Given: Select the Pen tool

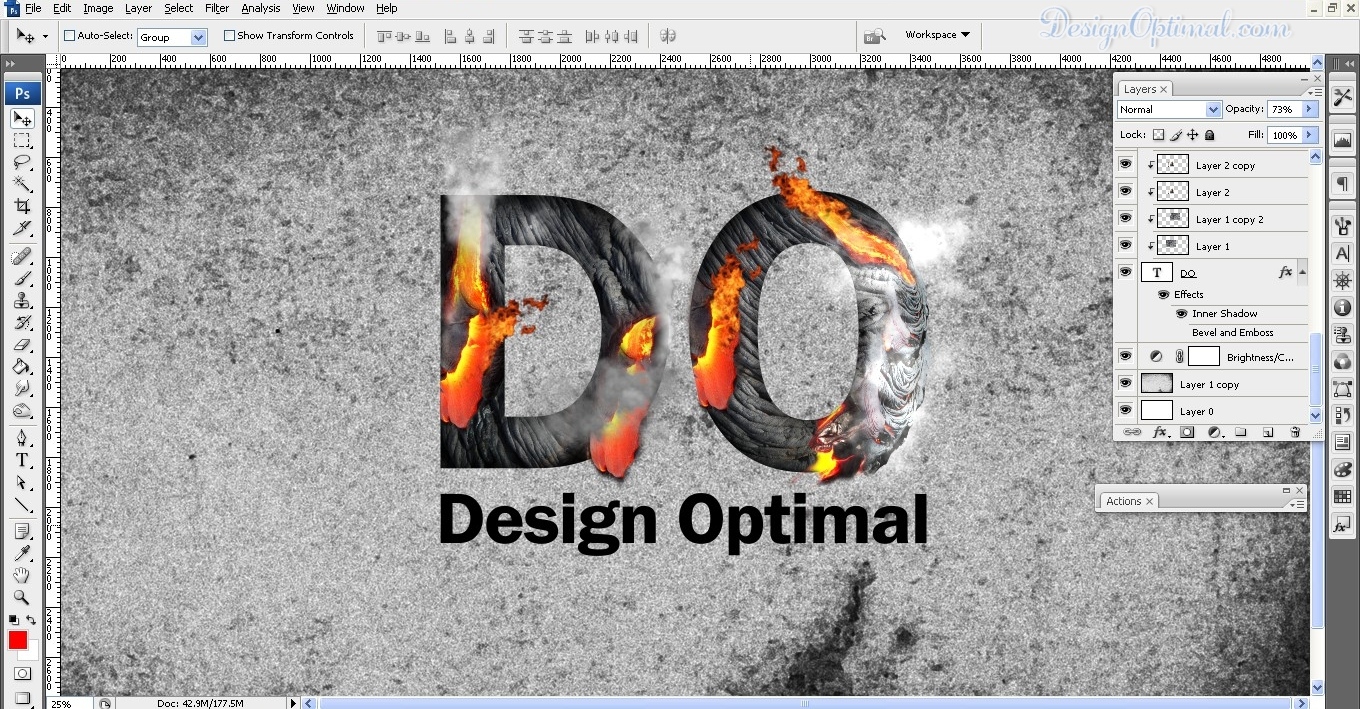Looking at the screenshot, I should pyautogui.click(x=22, y=438).
